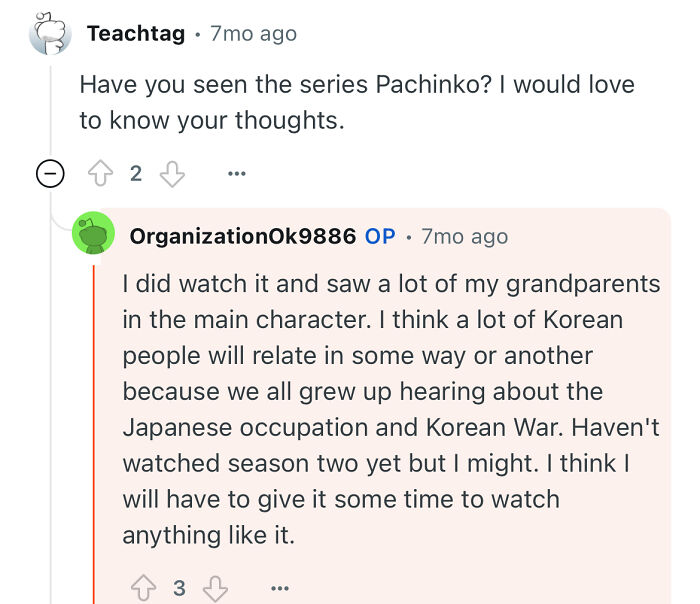Open the timestamp next to the OP badge
The image size is (700, 604).
pos(465,236)
